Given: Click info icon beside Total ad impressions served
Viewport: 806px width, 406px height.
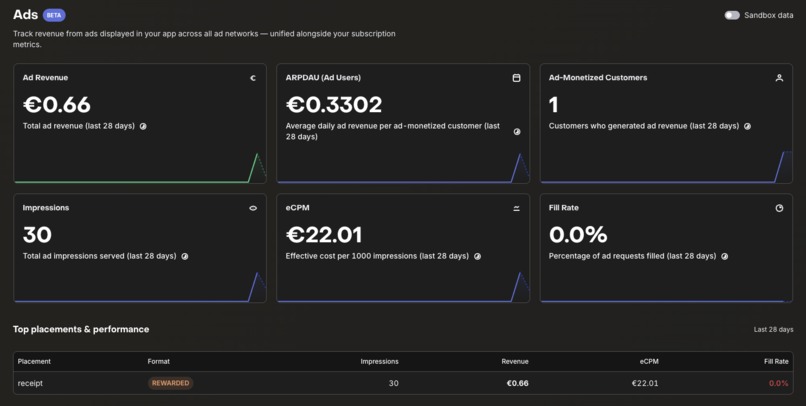Looking at the screenshot, I should [x=185, y=256].
